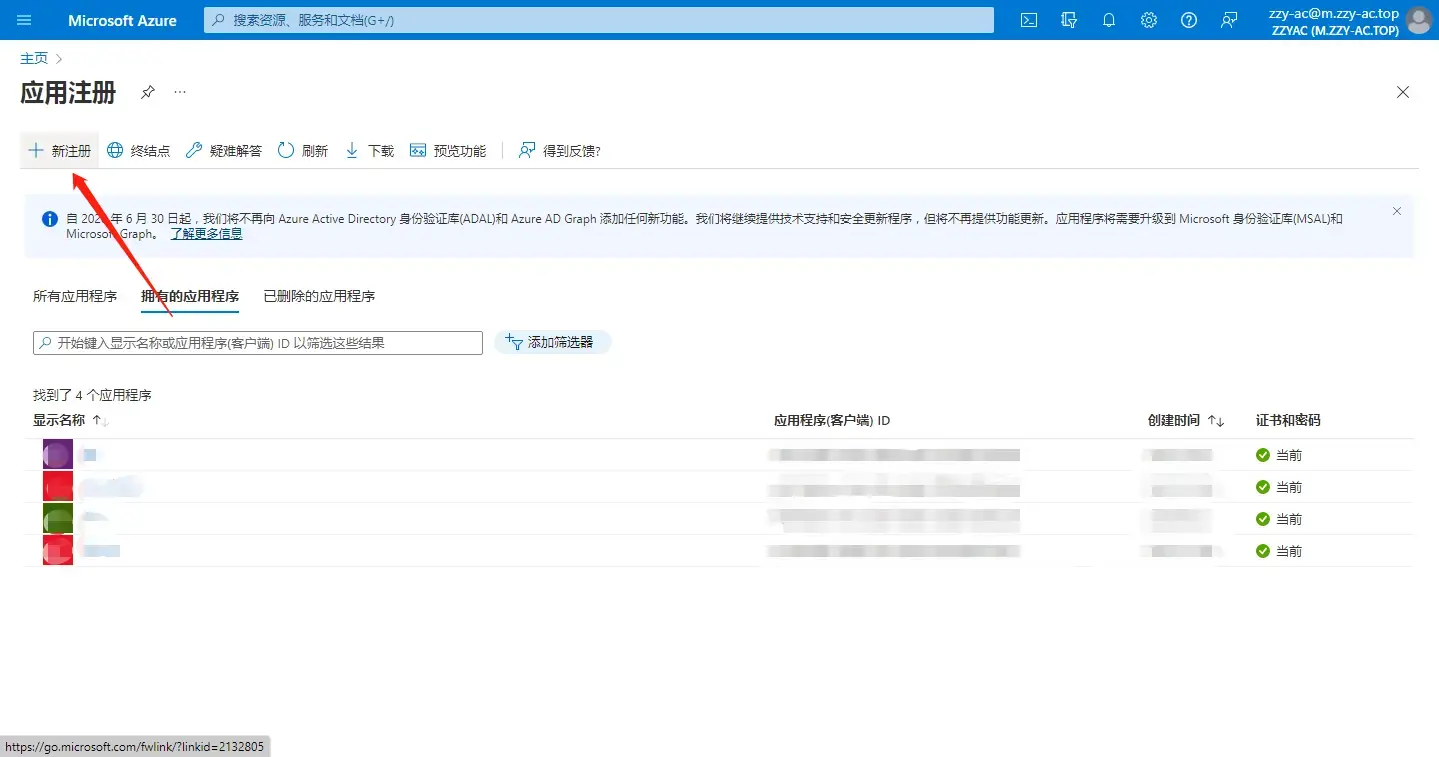This screenshot has height=757, width=1439.
Task: Click 下载 to download the list
Action: 369,151
